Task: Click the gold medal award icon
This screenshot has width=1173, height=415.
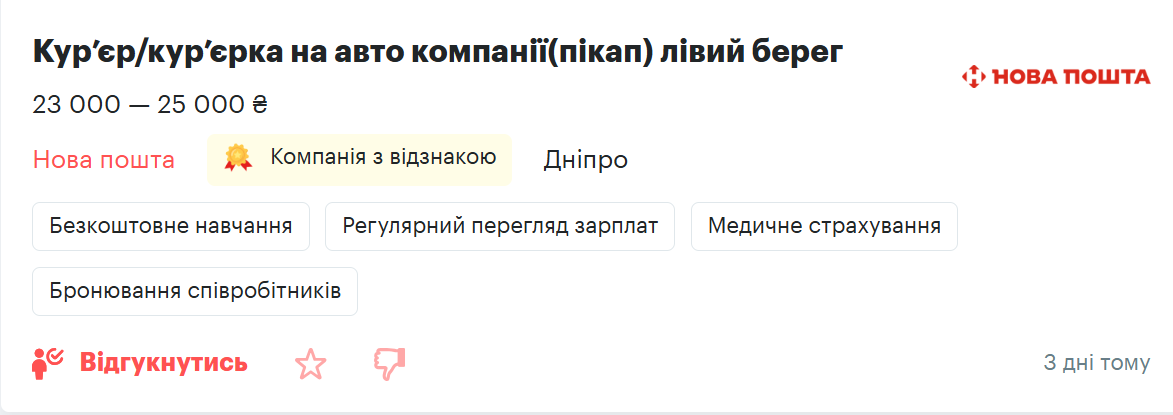Action: coord(238,158)
